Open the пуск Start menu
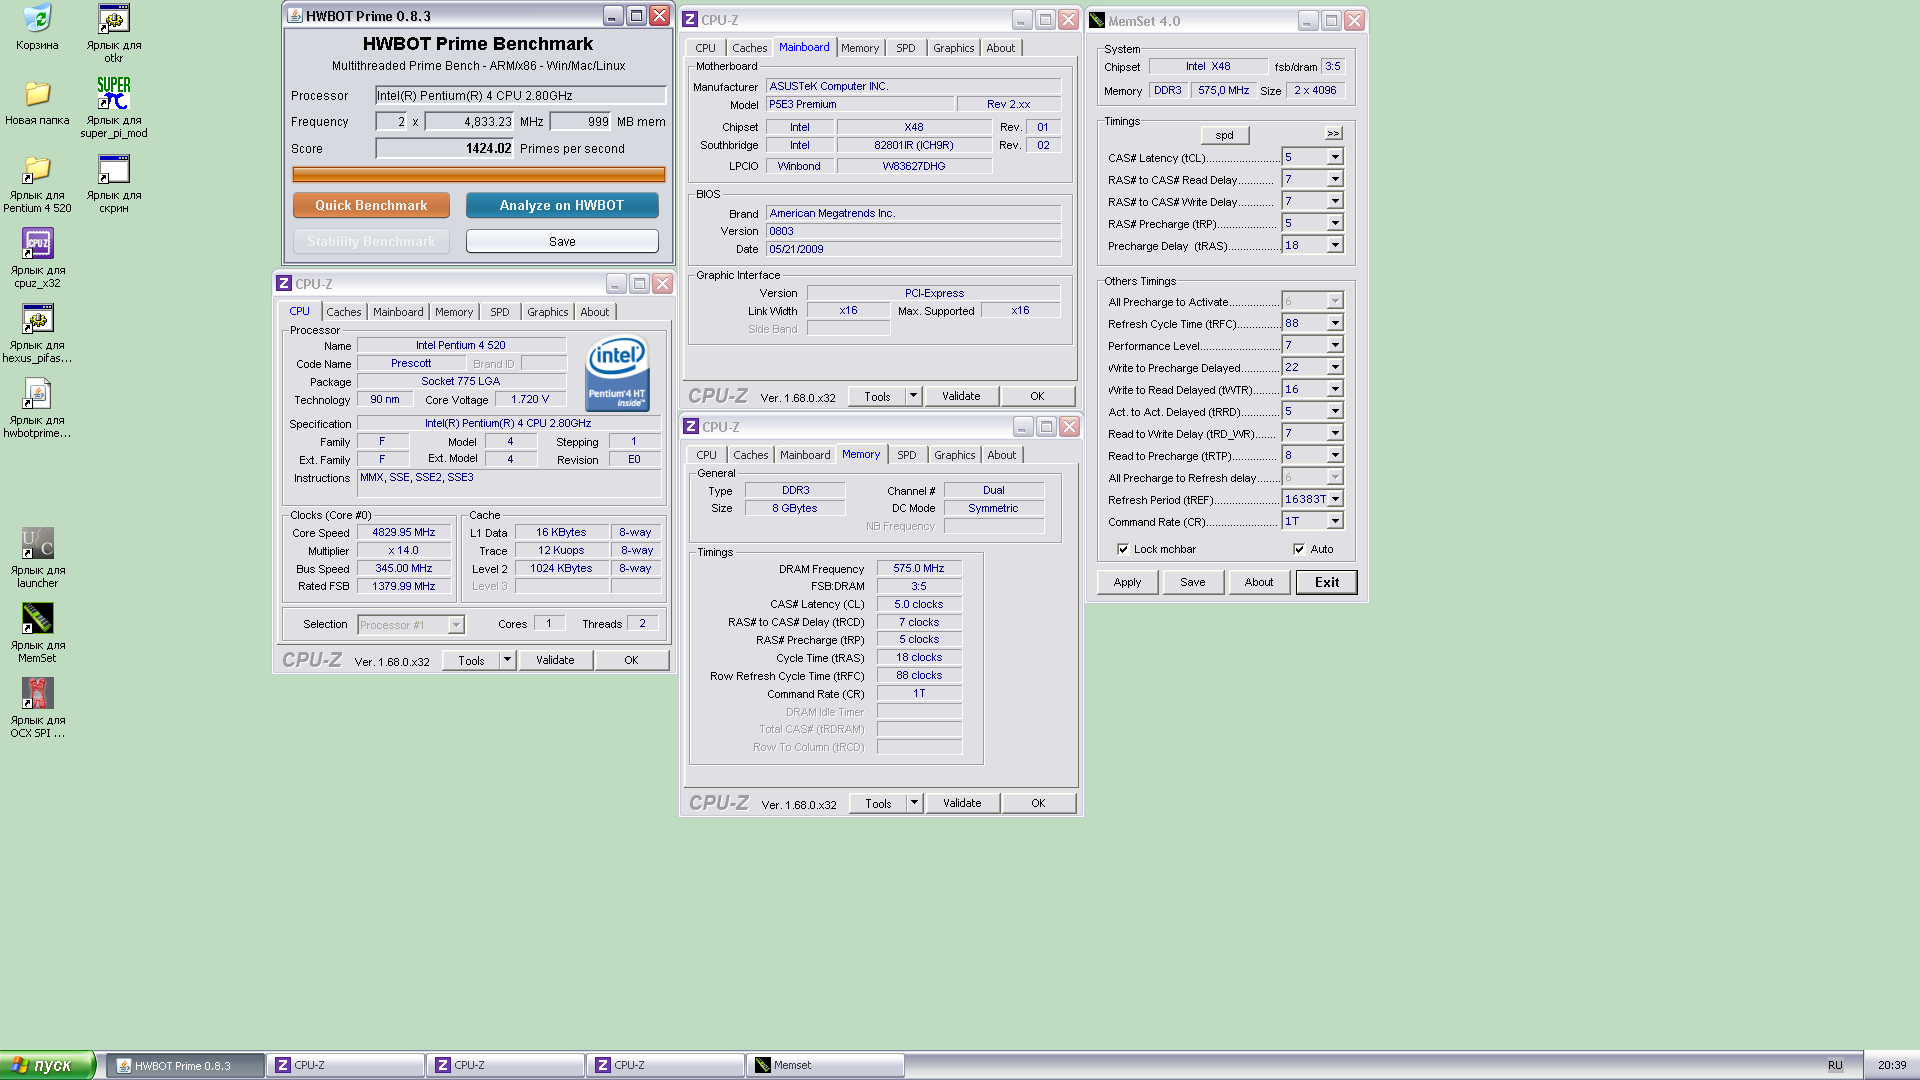The width and height of the screenshot is (1920, 1080). coord(47,1065)
